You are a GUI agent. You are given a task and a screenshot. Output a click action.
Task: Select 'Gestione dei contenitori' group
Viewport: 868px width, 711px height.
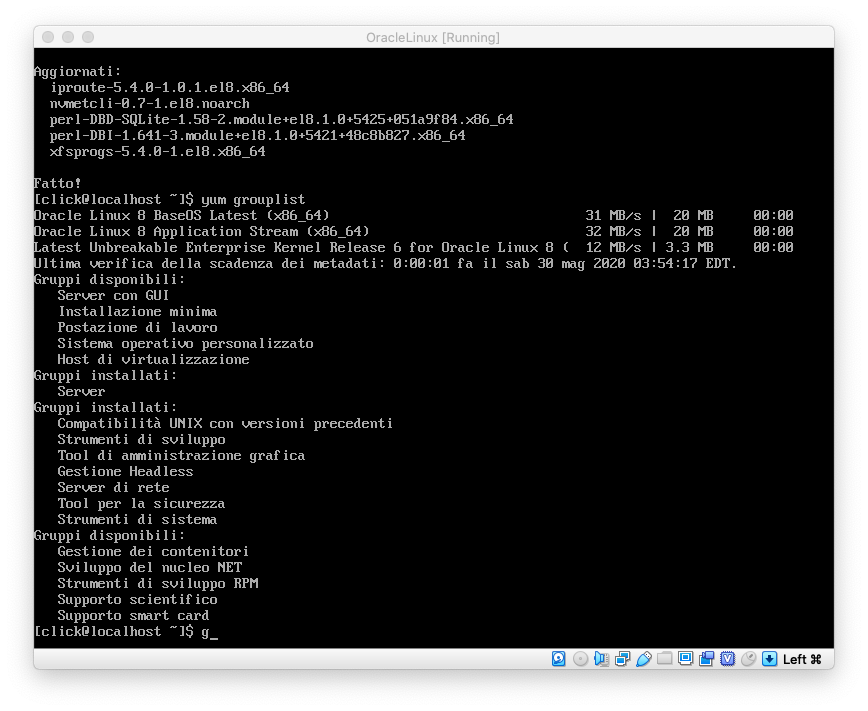click(153, 552)
